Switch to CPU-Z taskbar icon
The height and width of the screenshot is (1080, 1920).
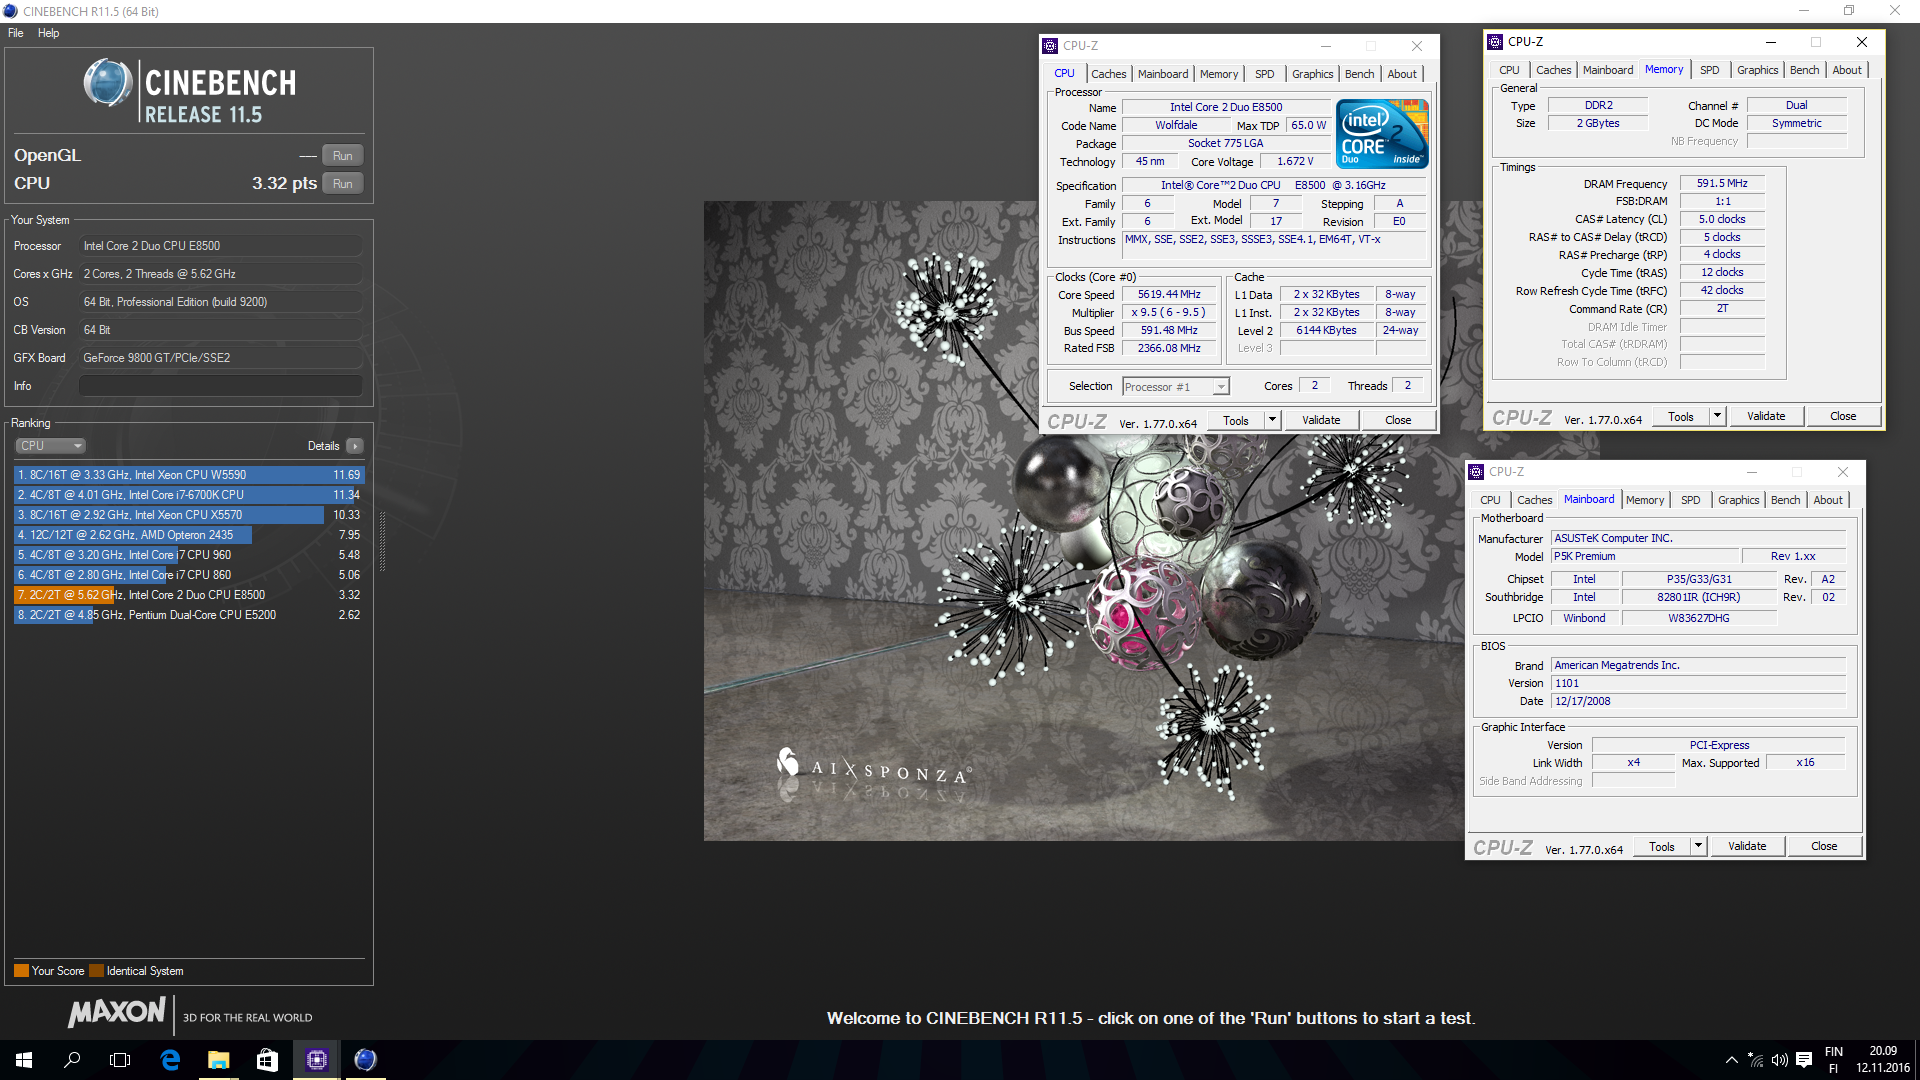[x=316, y=1060]
